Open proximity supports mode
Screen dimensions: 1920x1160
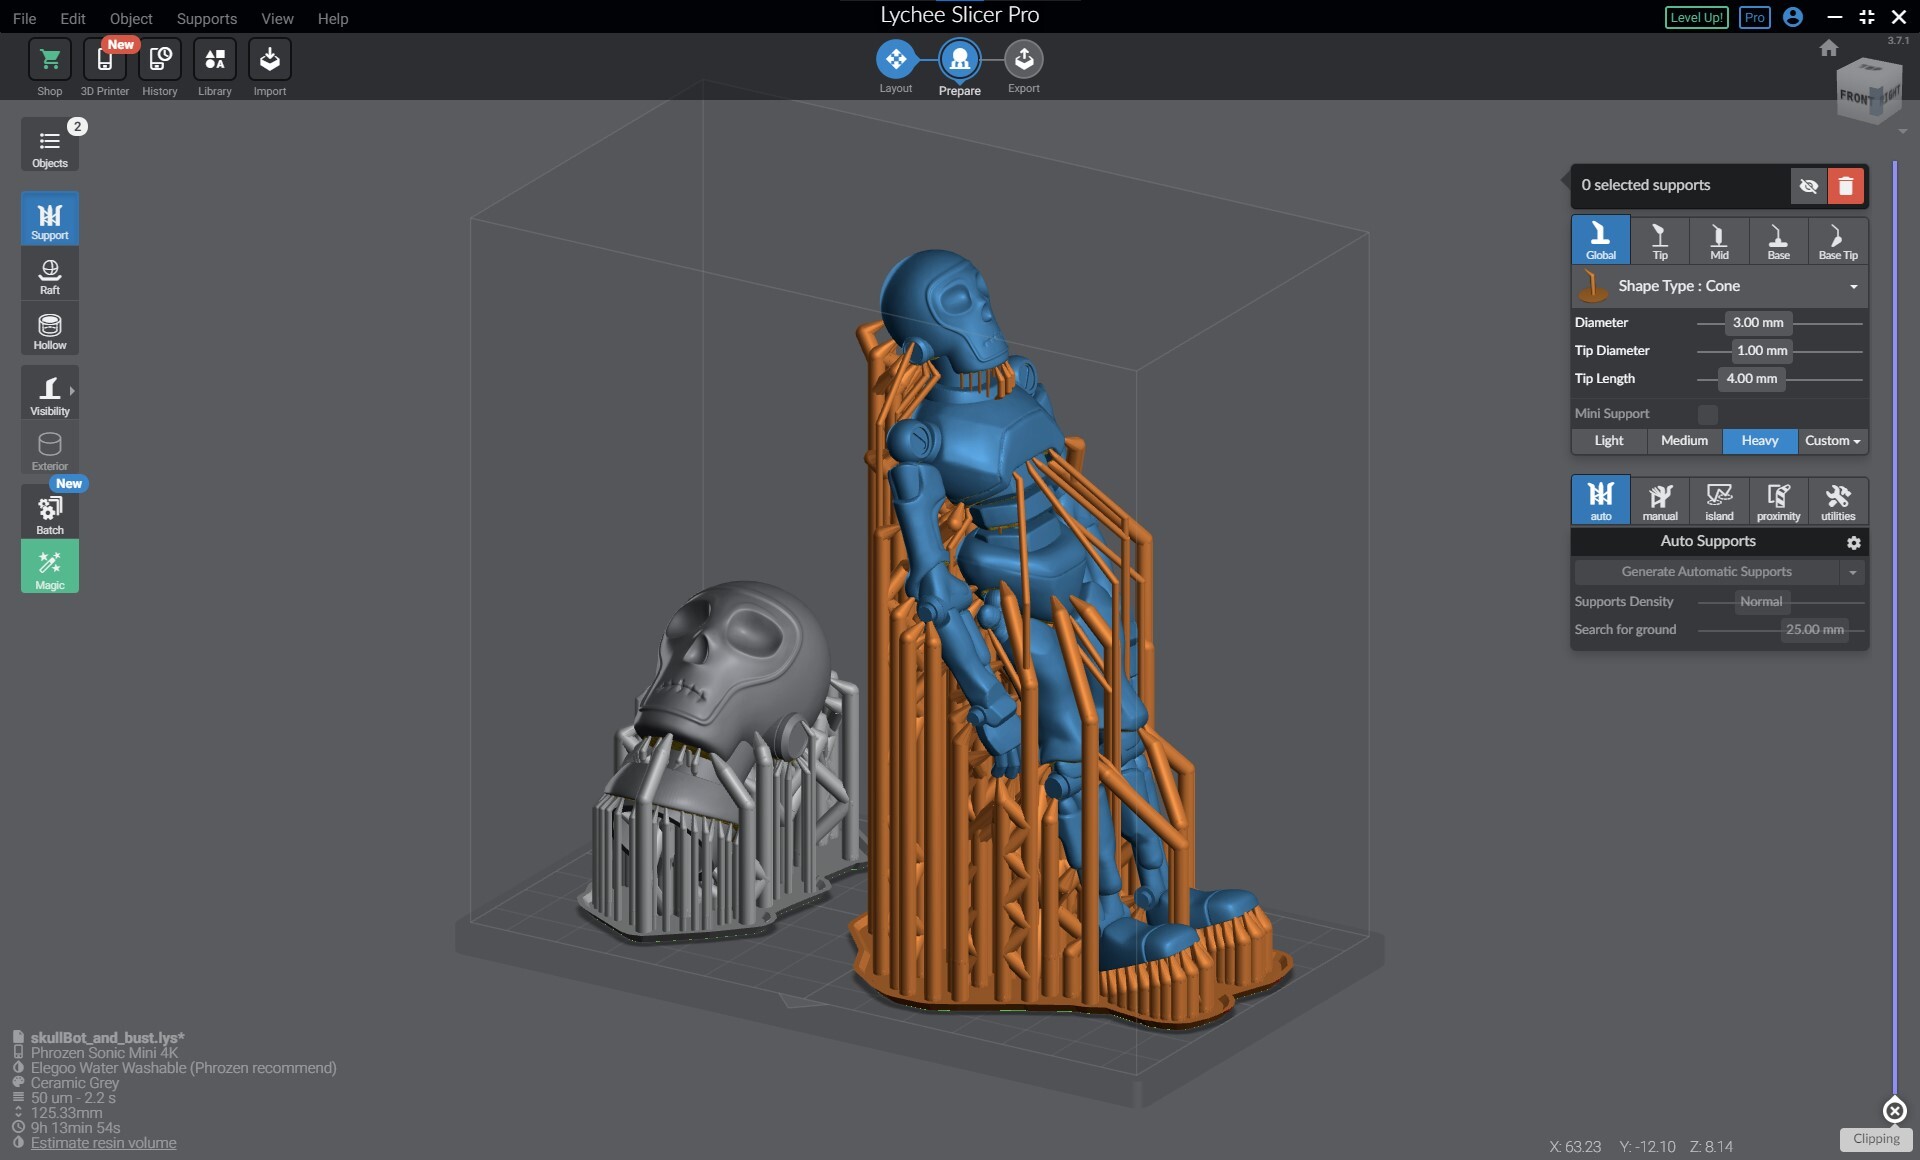click(x=1778, y=500)
